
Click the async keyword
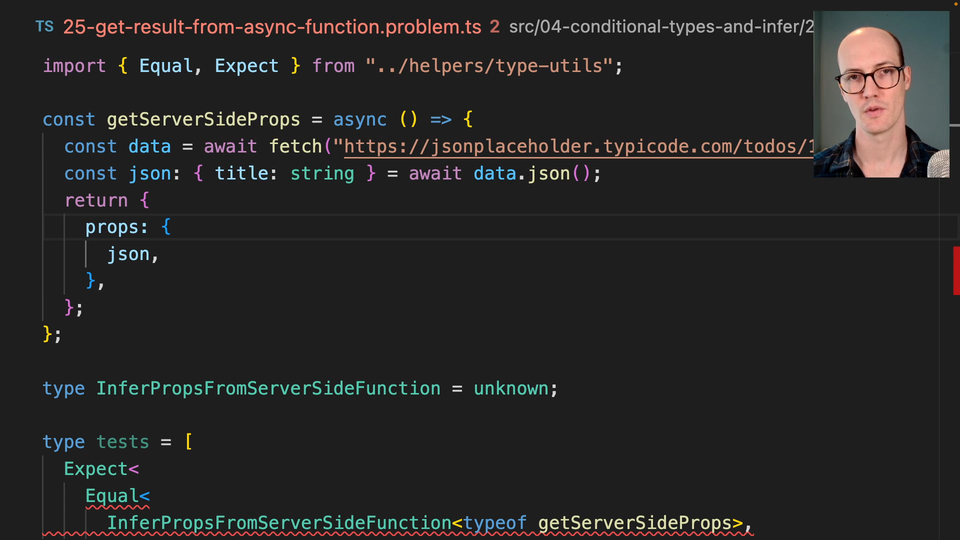click(x=360, y=119)
